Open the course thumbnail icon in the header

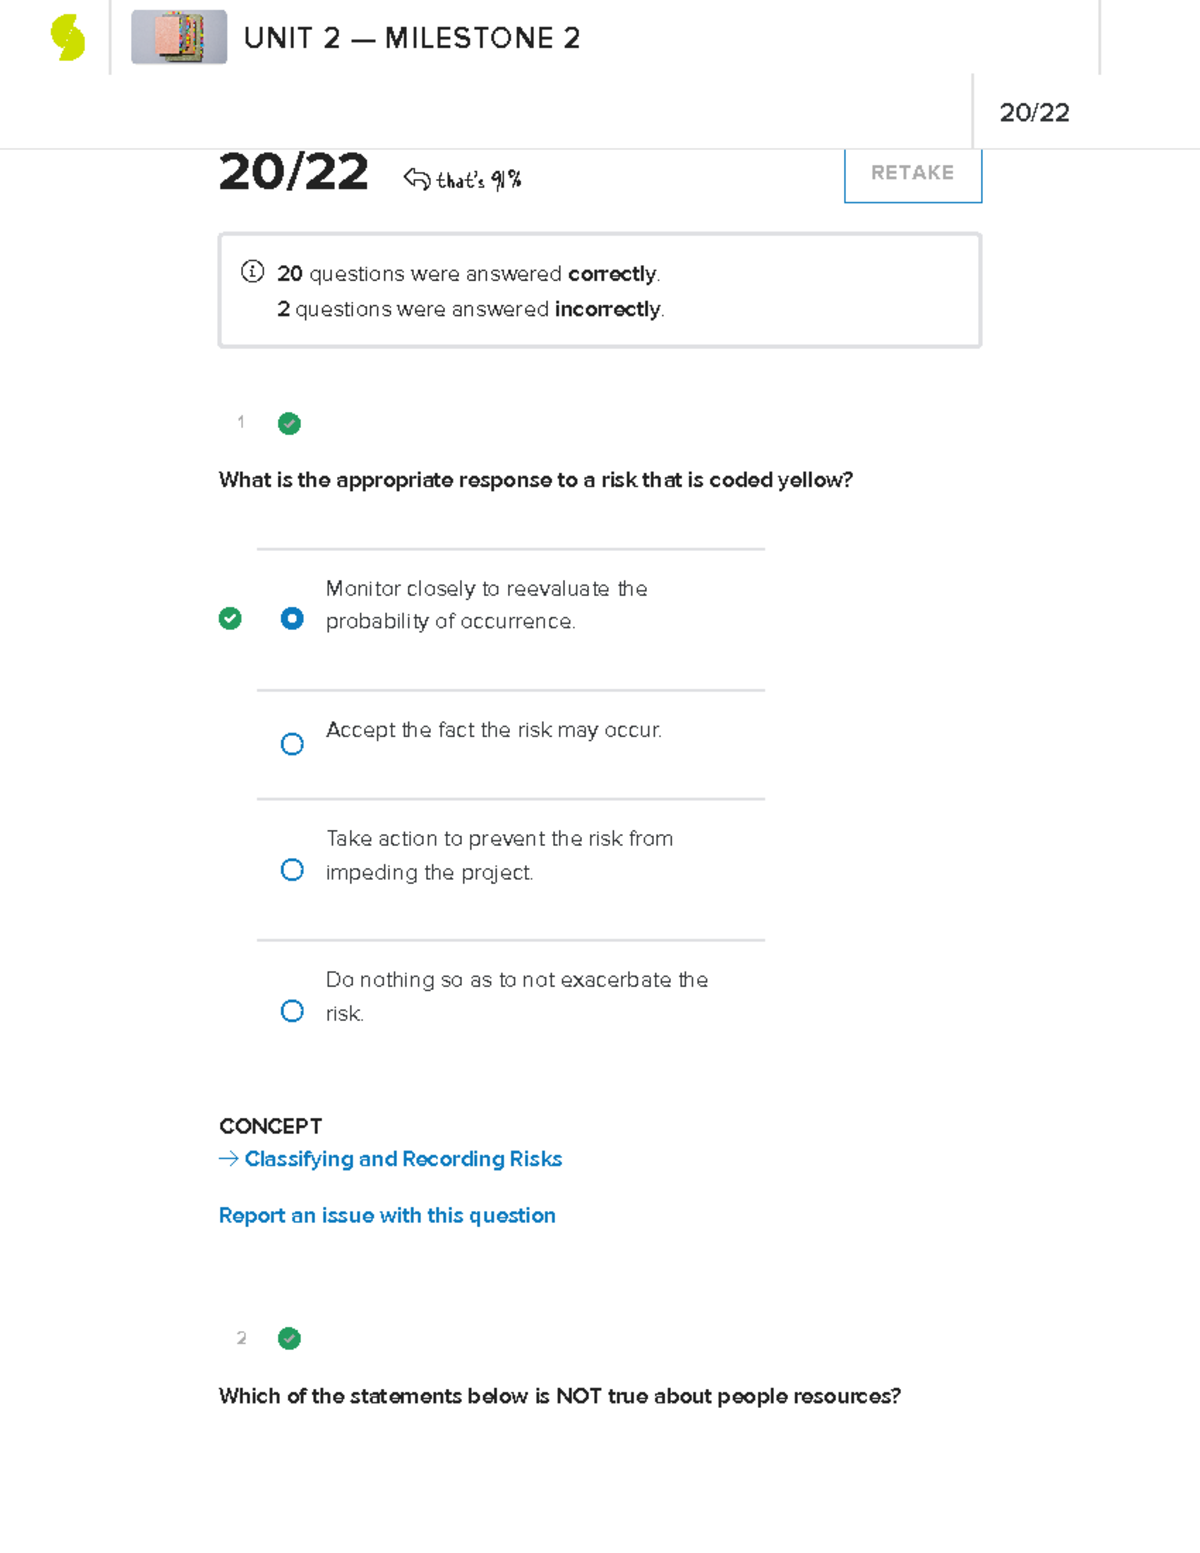179,38
